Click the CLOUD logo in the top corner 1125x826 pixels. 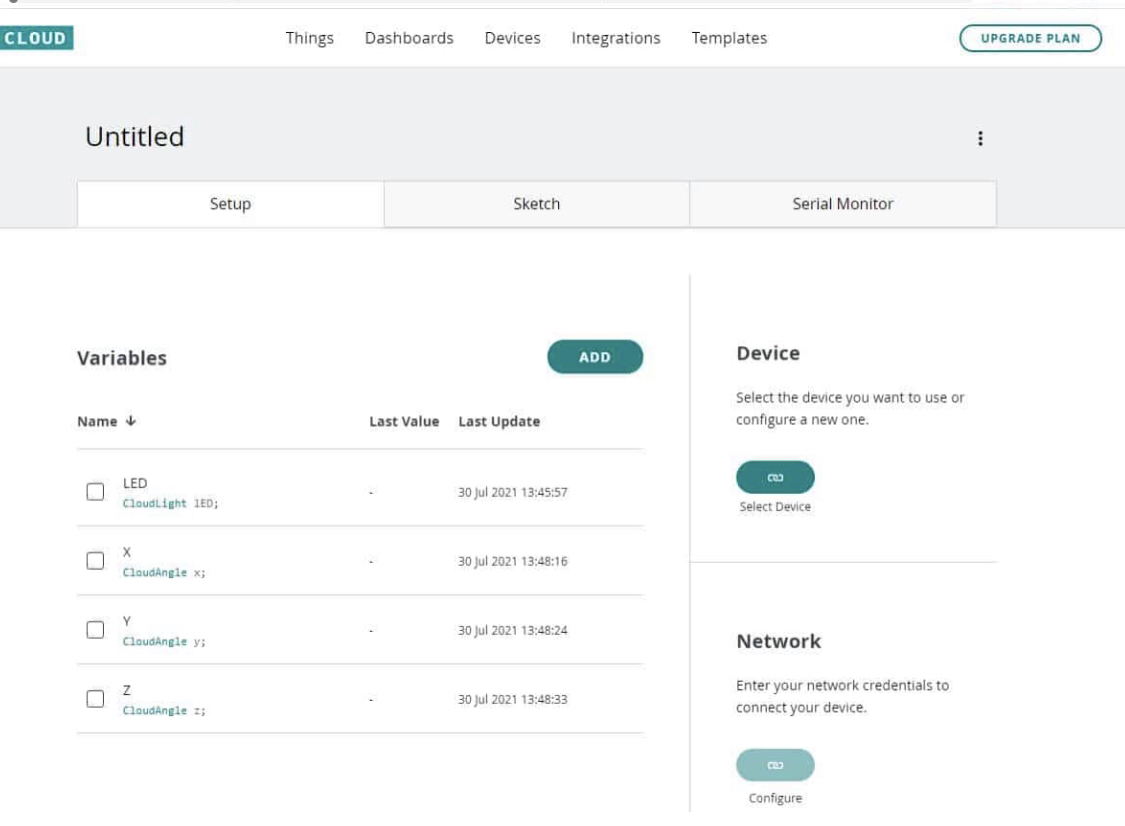pyautogui.click(x=36, y=36)
